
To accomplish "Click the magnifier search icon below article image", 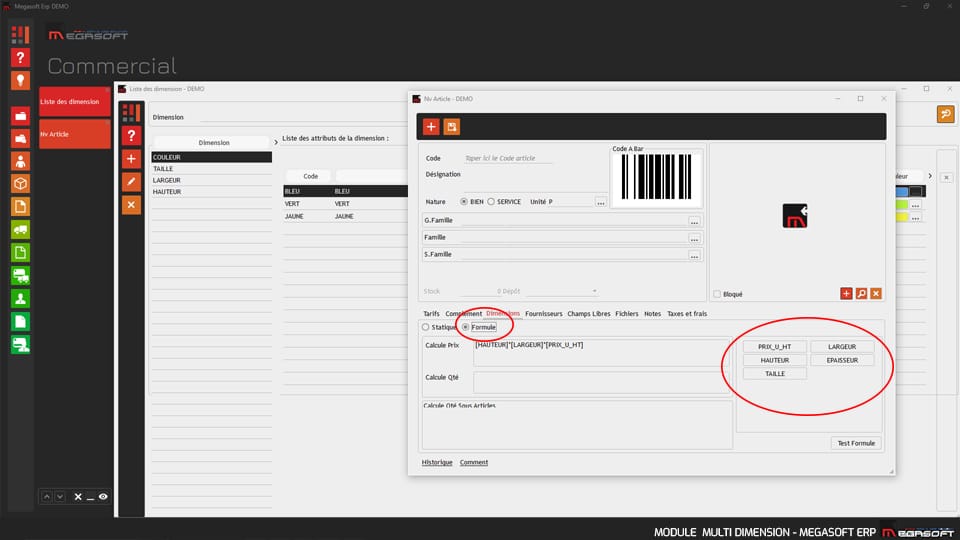I will 861,293.
